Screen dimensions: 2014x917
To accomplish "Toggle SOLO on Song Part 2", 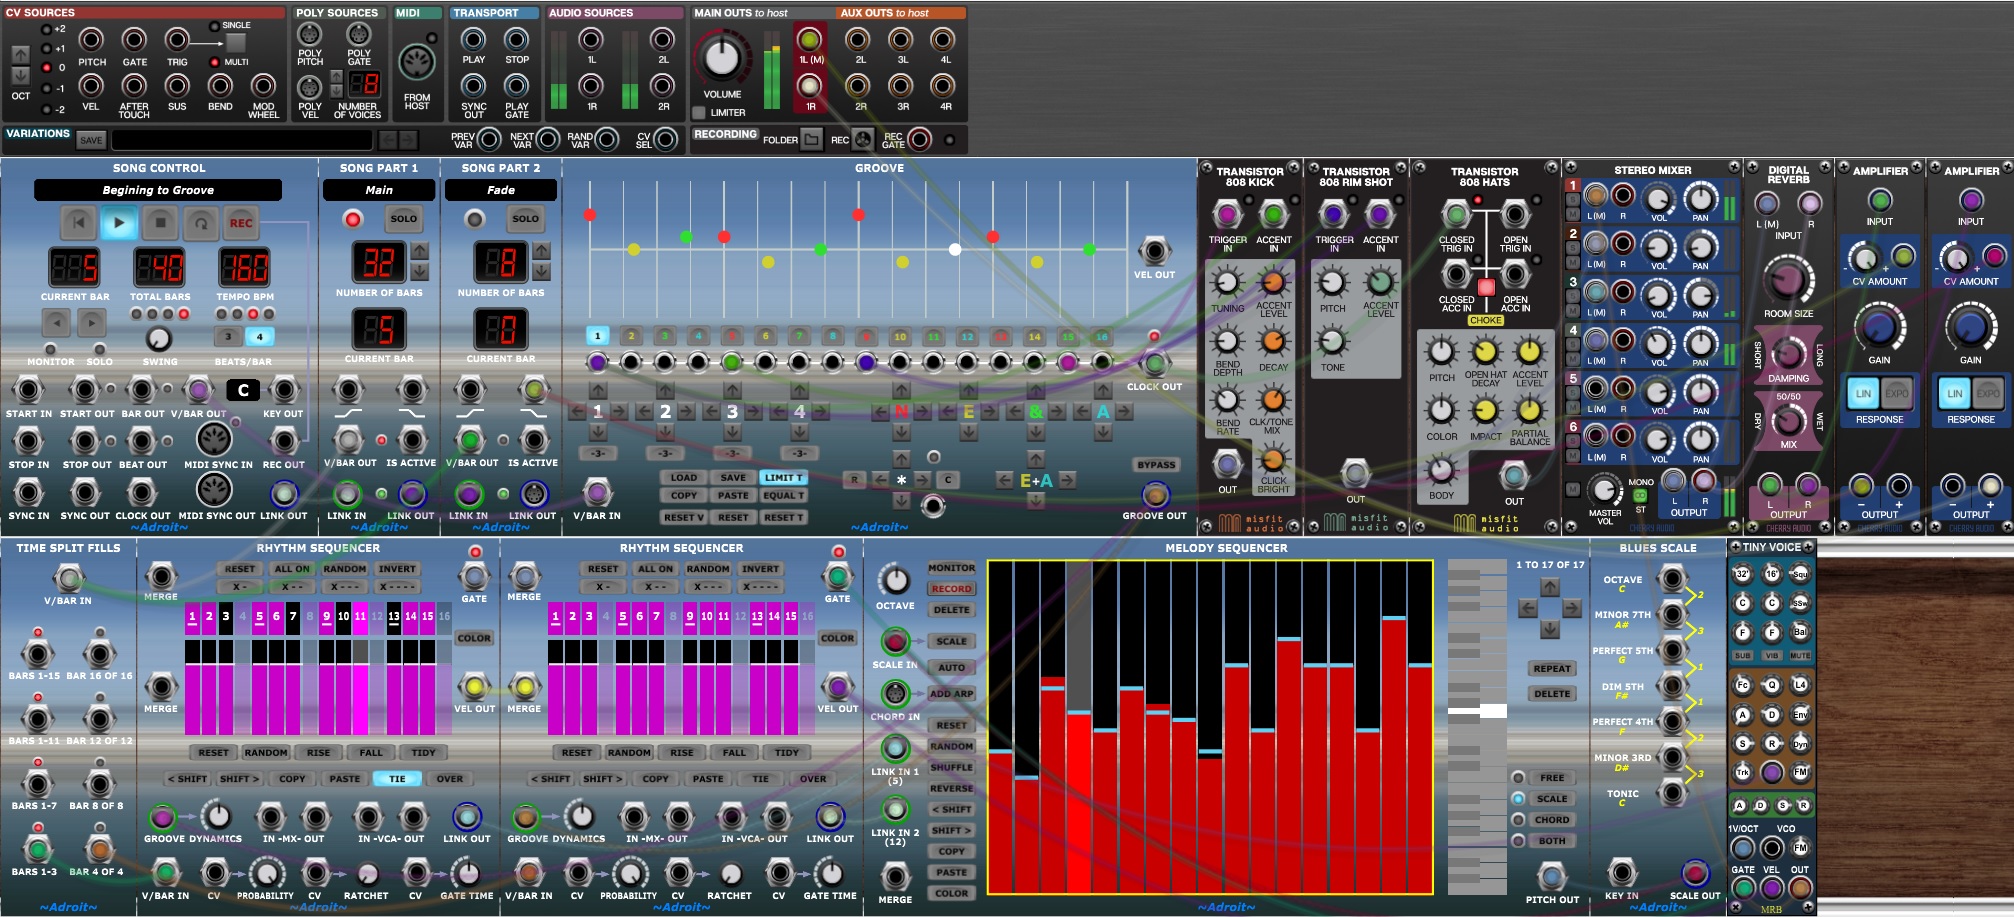I will [526, 218].
